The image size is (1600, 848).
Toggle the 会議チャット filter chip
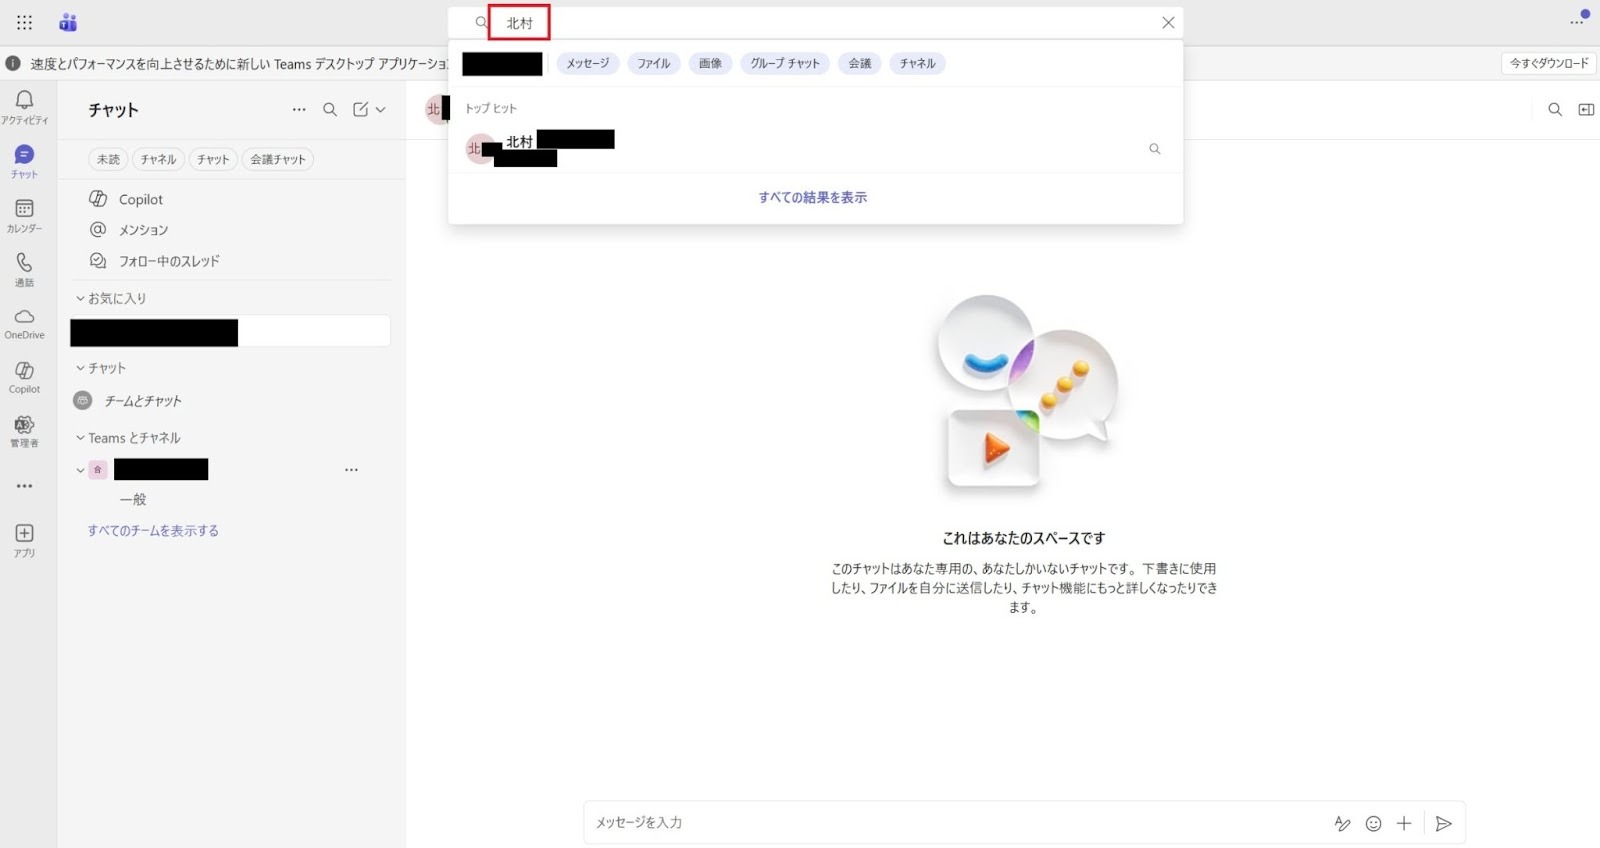tap(278, 159)
